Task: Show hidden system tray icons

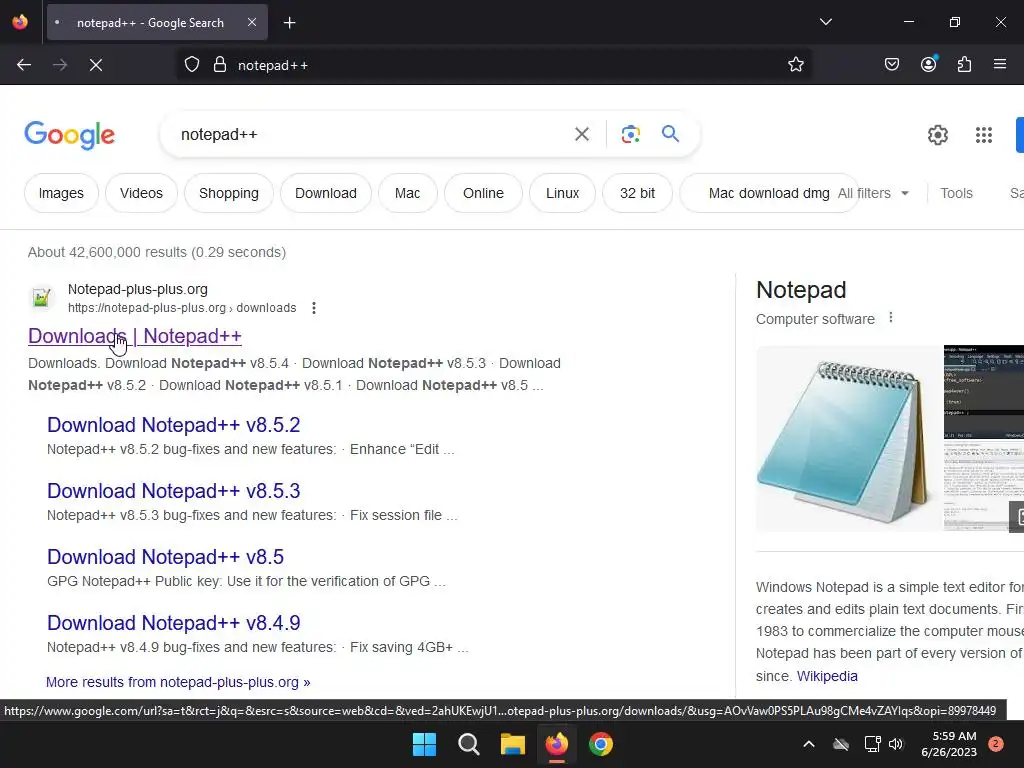Action: (808, 744)
